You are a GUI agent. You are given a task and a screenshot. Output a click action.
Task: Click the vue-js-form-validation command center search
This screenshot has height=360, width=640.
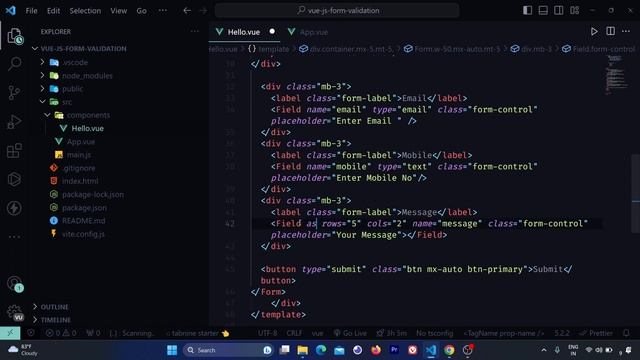coord(337,10)
